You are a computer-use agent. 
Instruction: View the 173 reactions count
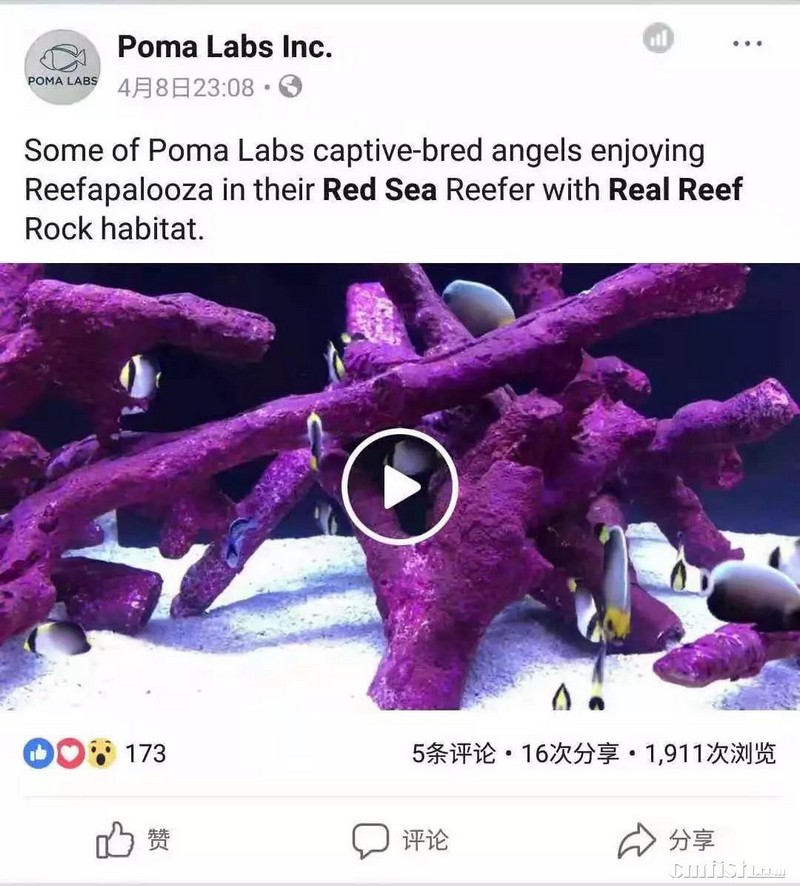tap(146, 754)
